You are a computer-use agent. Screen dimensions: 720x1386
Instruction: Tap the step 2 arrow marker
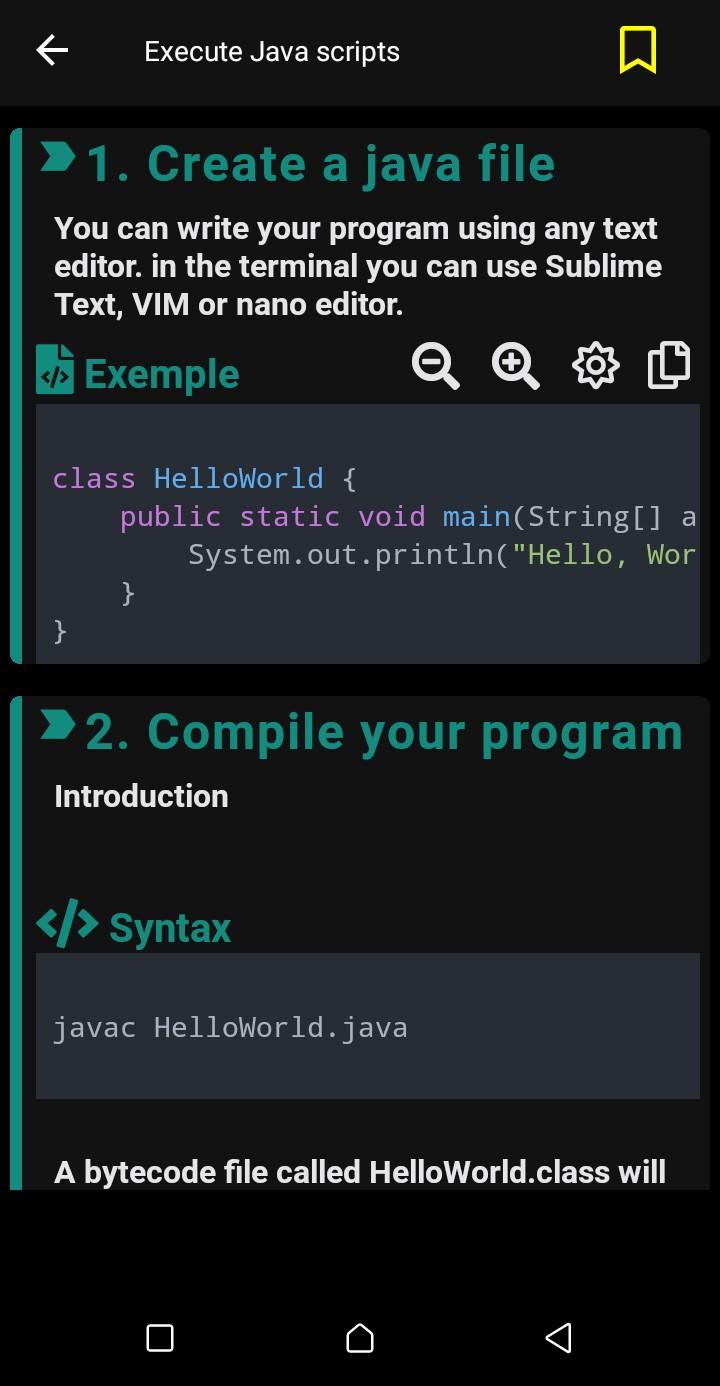pyautogui.click(x=57, y=725)
